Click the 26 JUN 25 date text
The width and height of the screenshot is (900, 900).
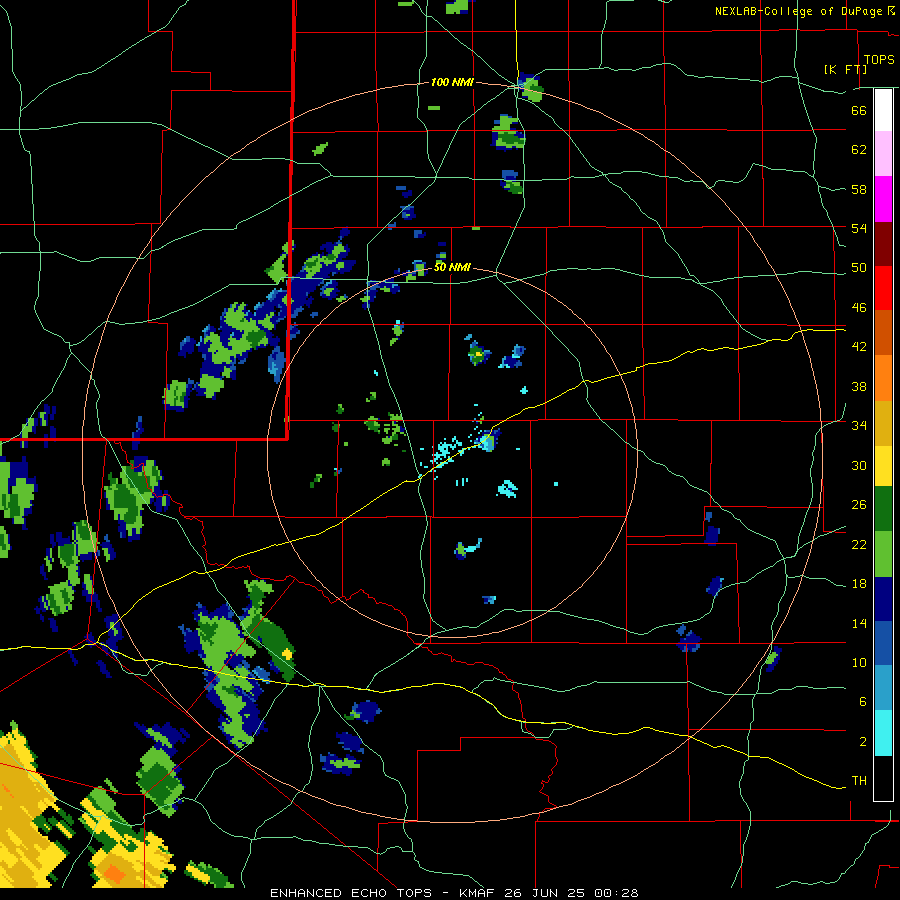(546, 893)
